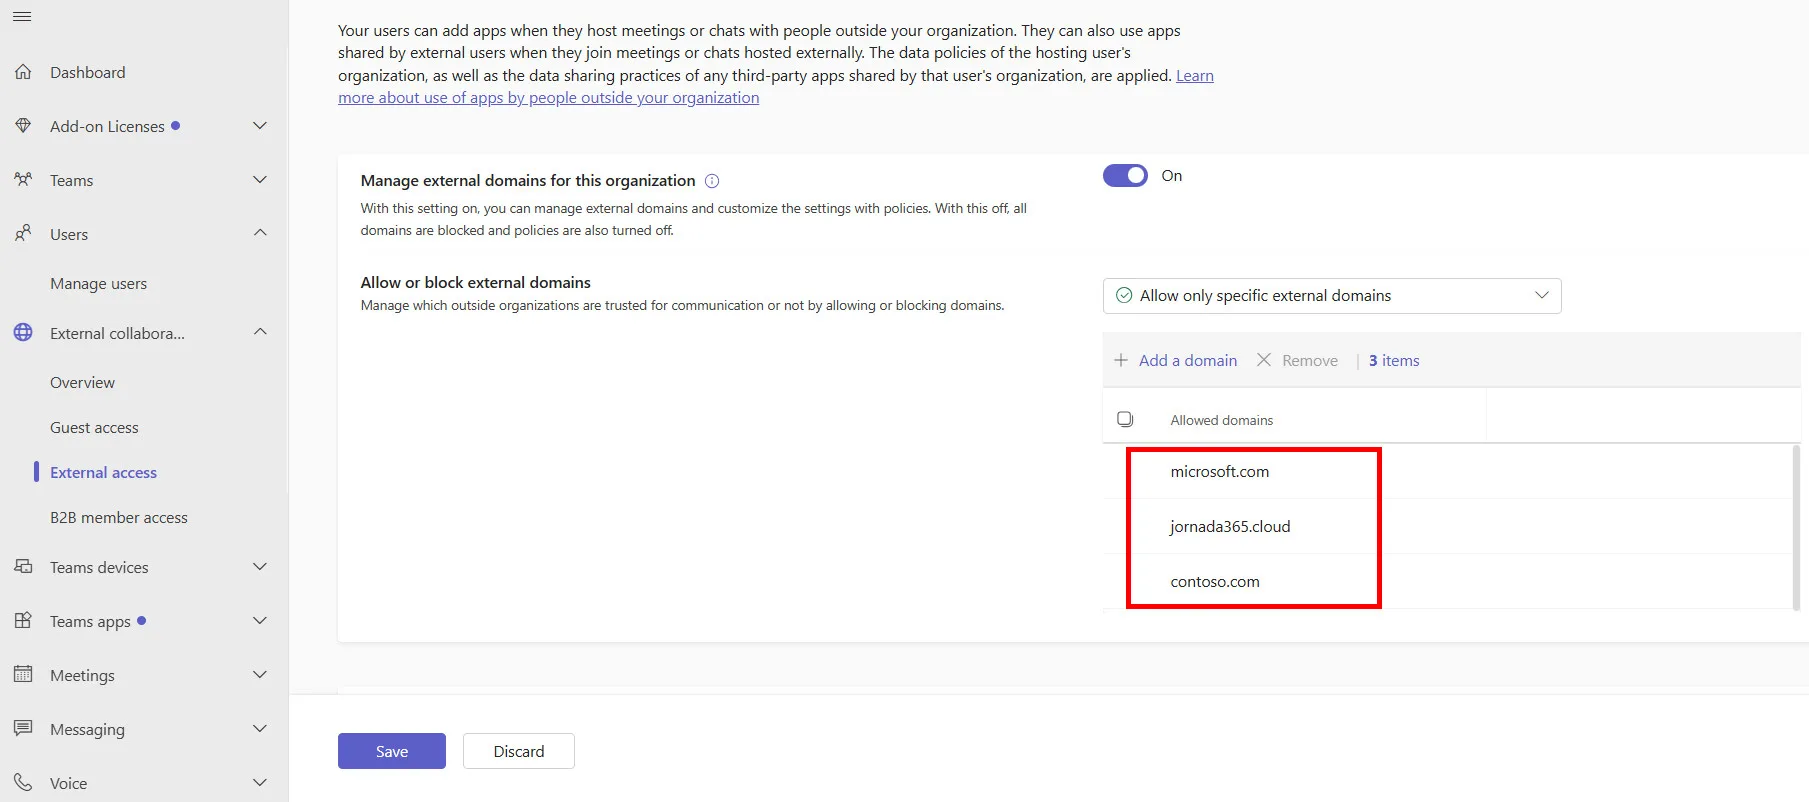Toggle Manage external domains switch off
1809x802 pixels.
point(1125,176)
